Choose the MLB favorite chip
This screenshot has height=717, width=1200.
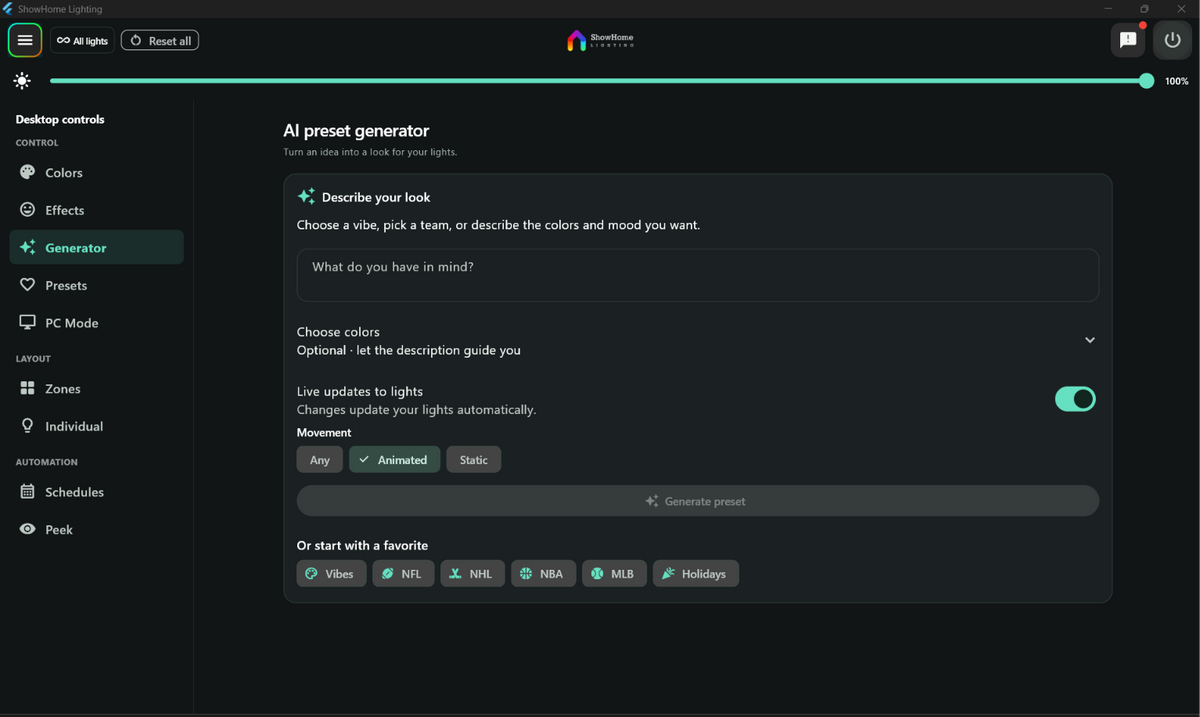click(x=614, y=574)
